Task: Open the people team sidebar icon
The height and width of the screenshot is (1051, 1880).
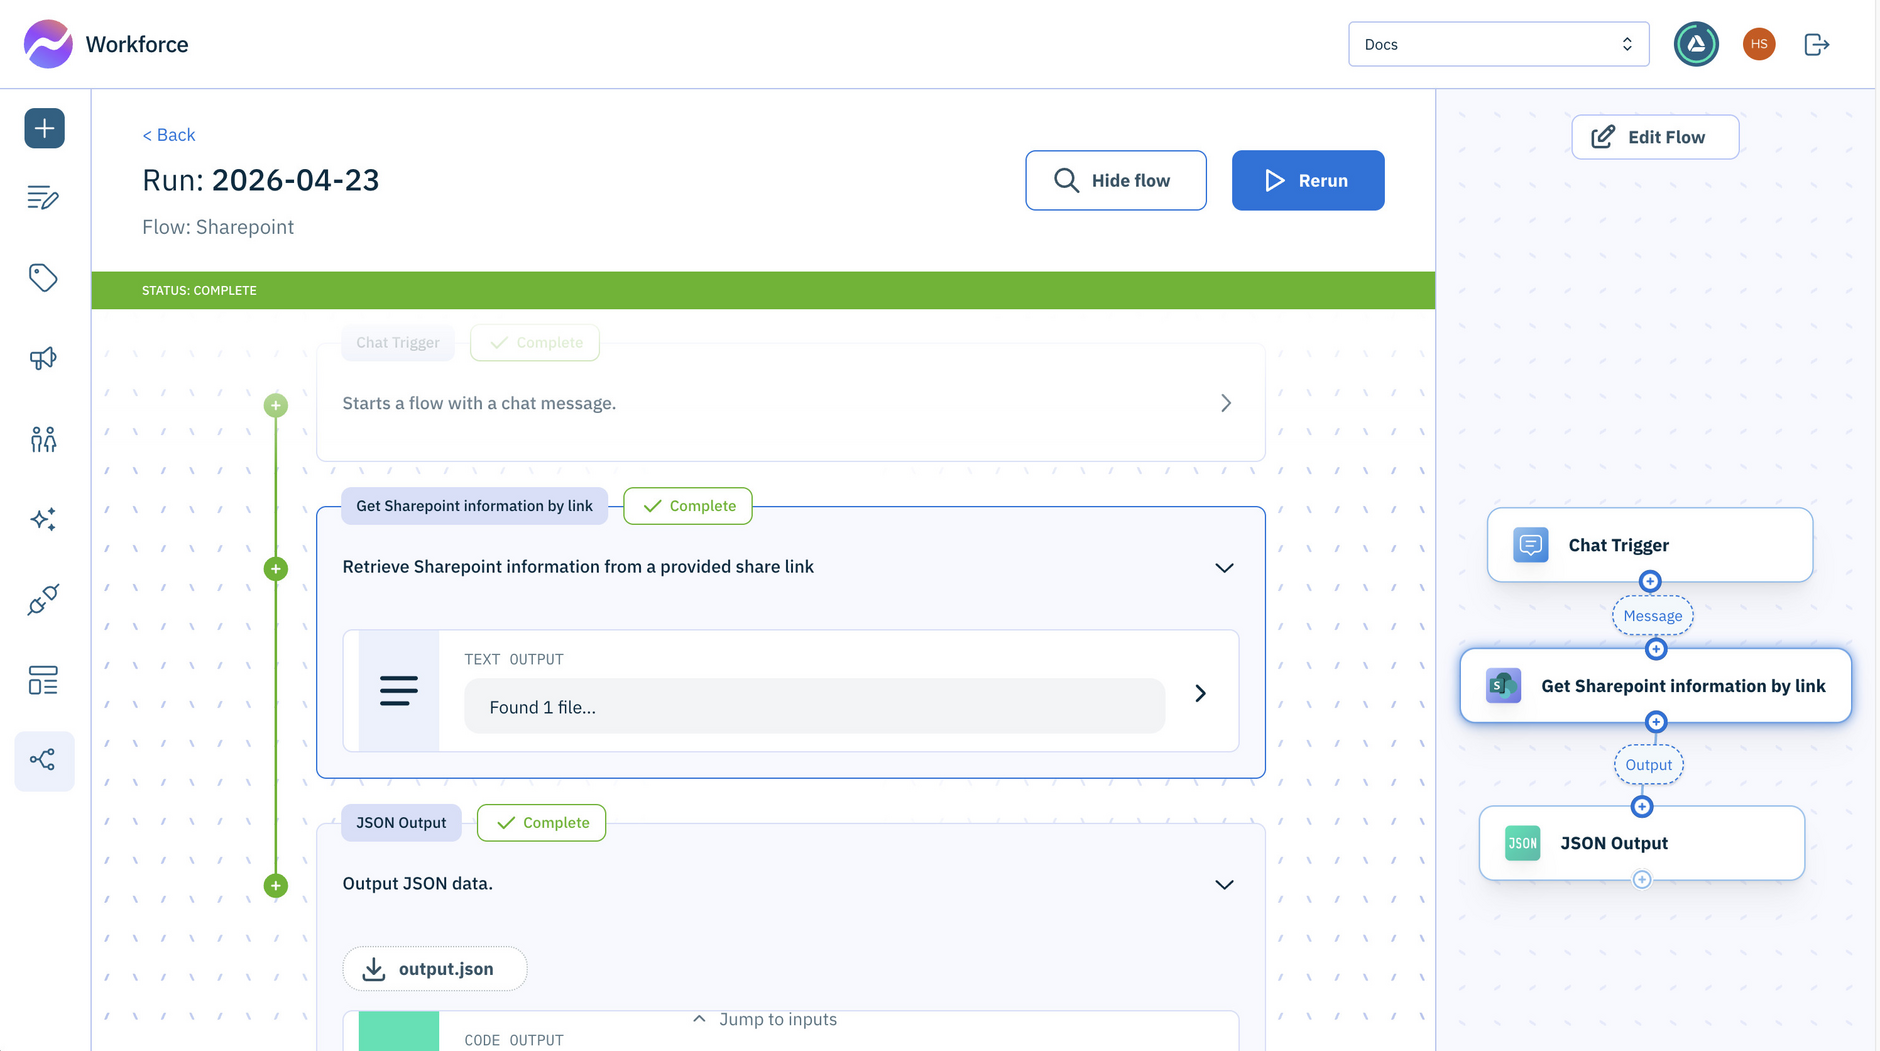Action: pyautogui.click(x=43, y=438)
